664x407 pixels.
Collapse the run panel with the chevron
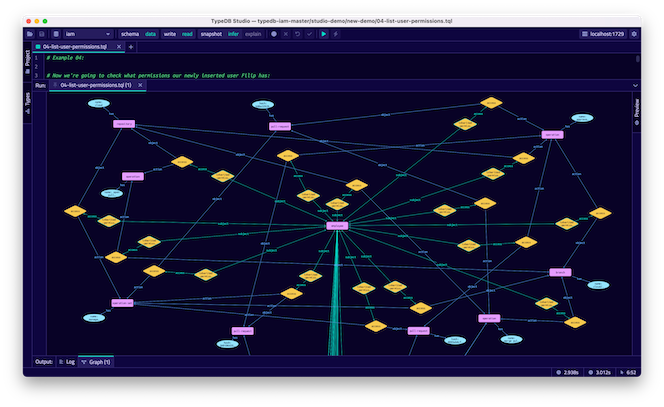(x=635, y=86)
